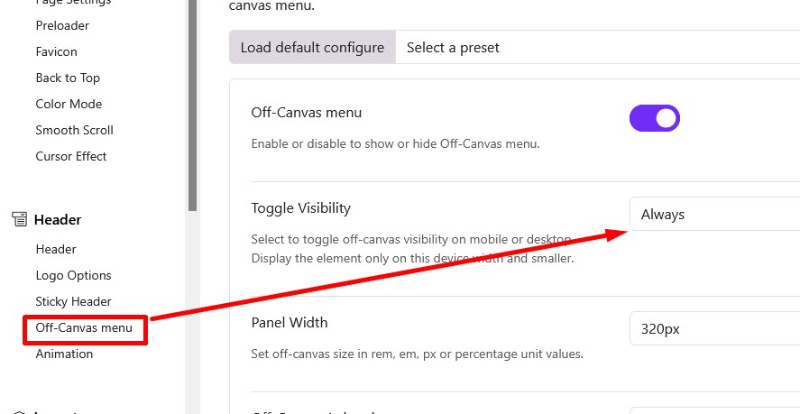Open the Toggle Visibility dropdown showing Always
The width and height of the screenshot is (800, 414).
coord(714,214)
